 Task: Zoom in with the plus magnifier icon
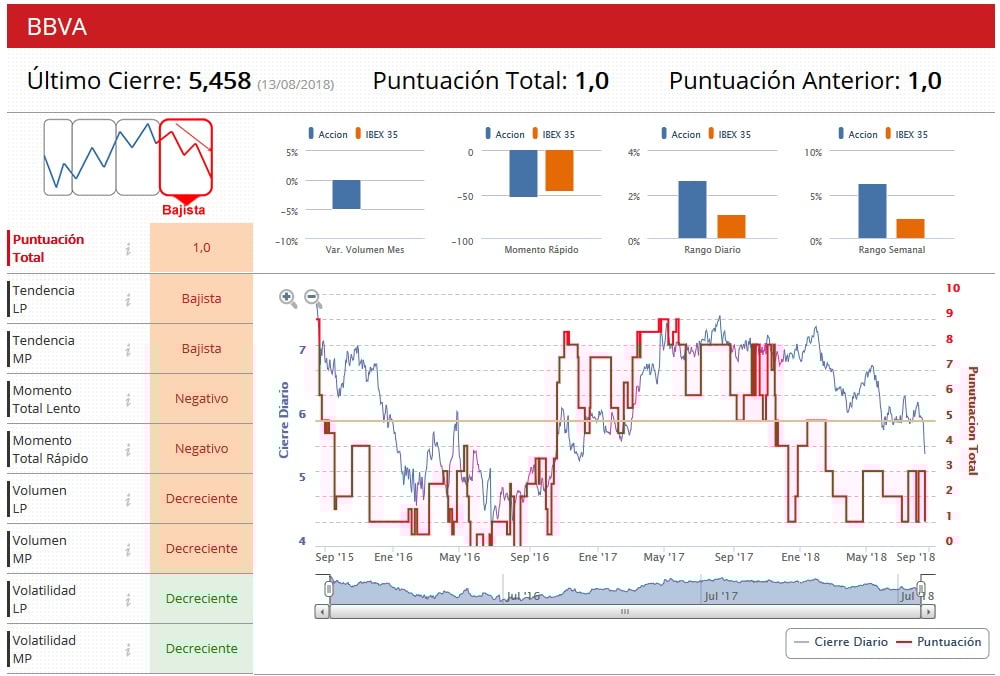coord(288,298)
